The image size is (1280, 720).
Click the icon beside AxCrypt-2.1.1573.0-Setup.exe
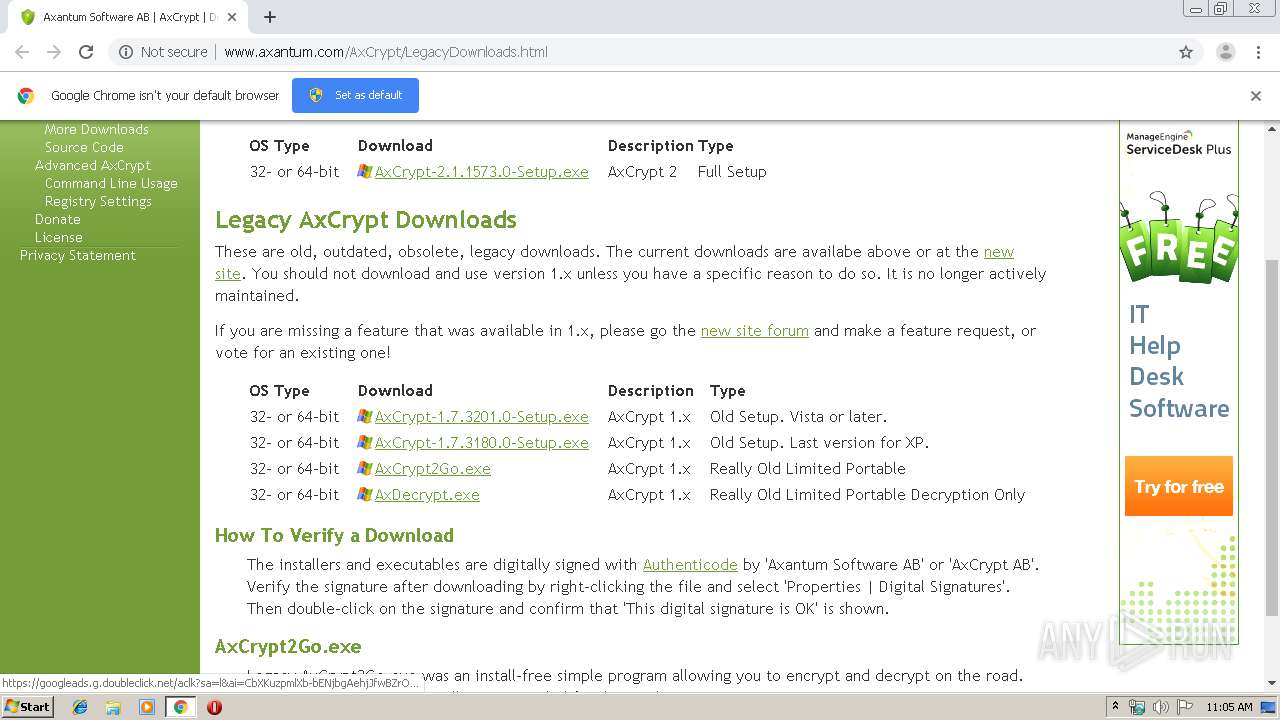(365, 172)
